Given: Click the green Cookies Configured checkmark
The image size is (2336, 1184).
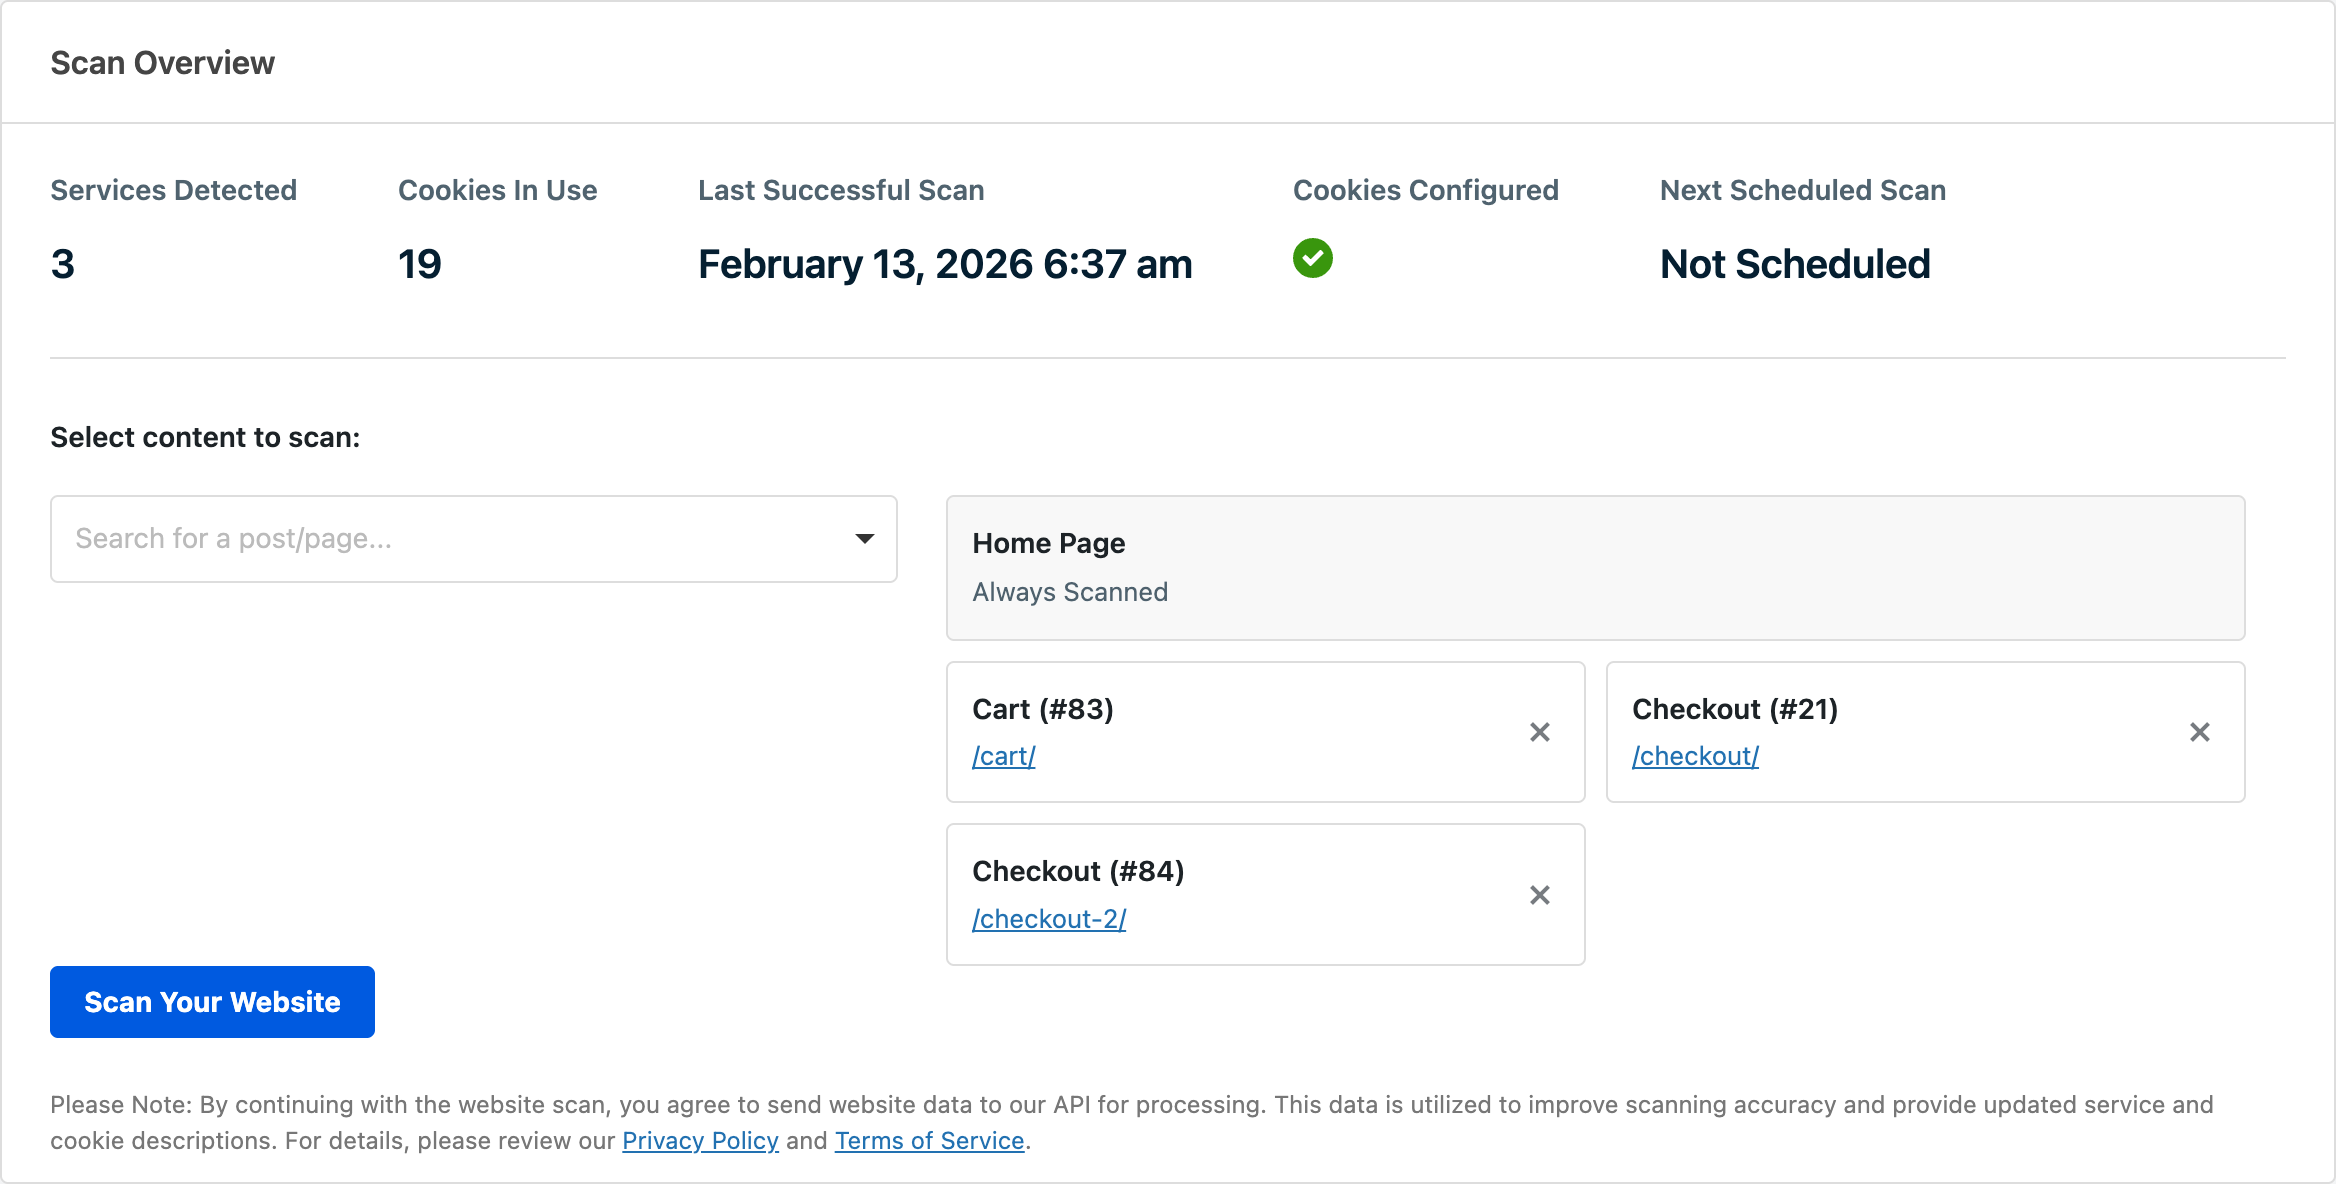Looking at the screenshot, I should coord(1312,258).
